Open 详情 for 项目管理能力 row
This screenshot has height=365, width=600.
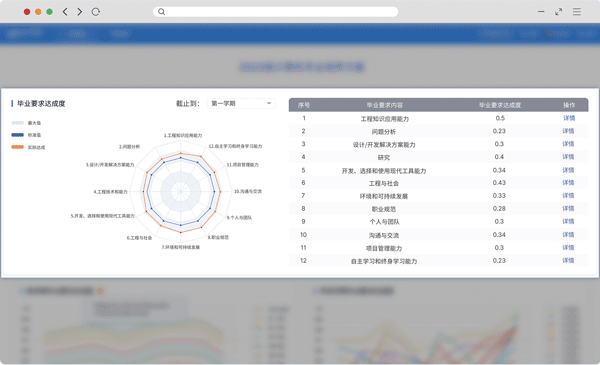pyautogui.click(x=569, y=248)
